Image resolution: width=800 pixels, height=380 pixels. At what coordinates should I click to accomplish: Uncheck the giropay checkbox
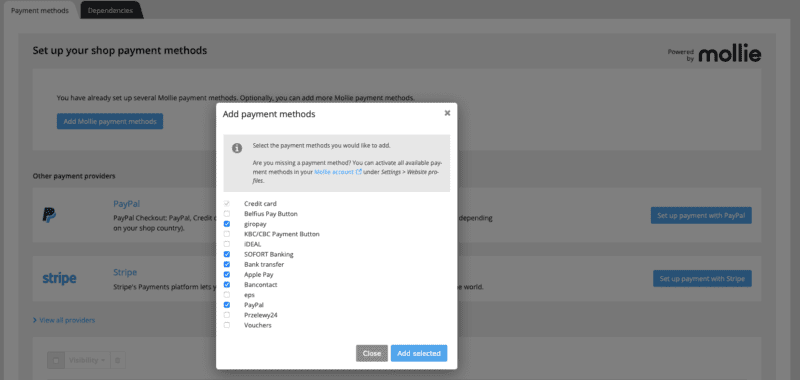tap(227, 224)
